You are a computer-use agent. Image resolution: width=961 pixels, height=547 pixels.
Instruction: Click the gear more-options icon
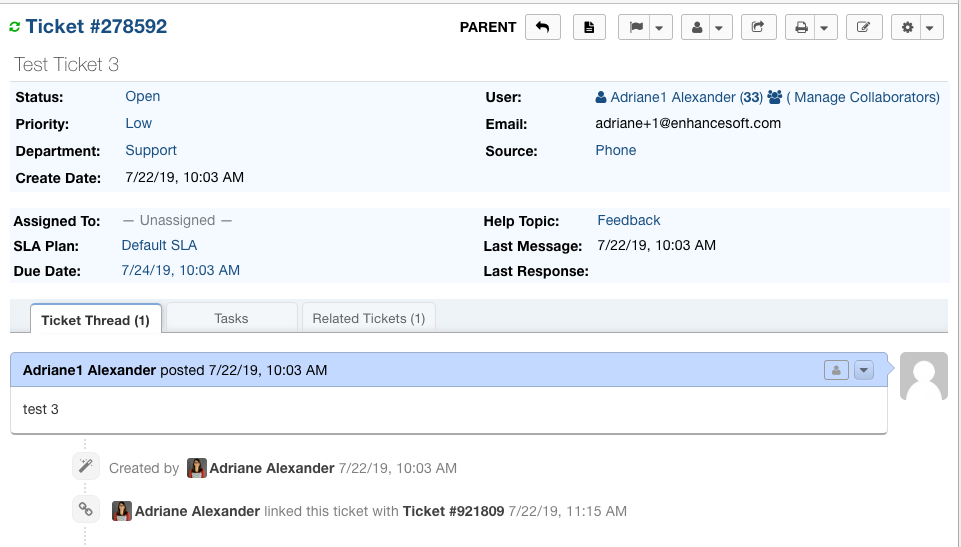click(907, 27)
